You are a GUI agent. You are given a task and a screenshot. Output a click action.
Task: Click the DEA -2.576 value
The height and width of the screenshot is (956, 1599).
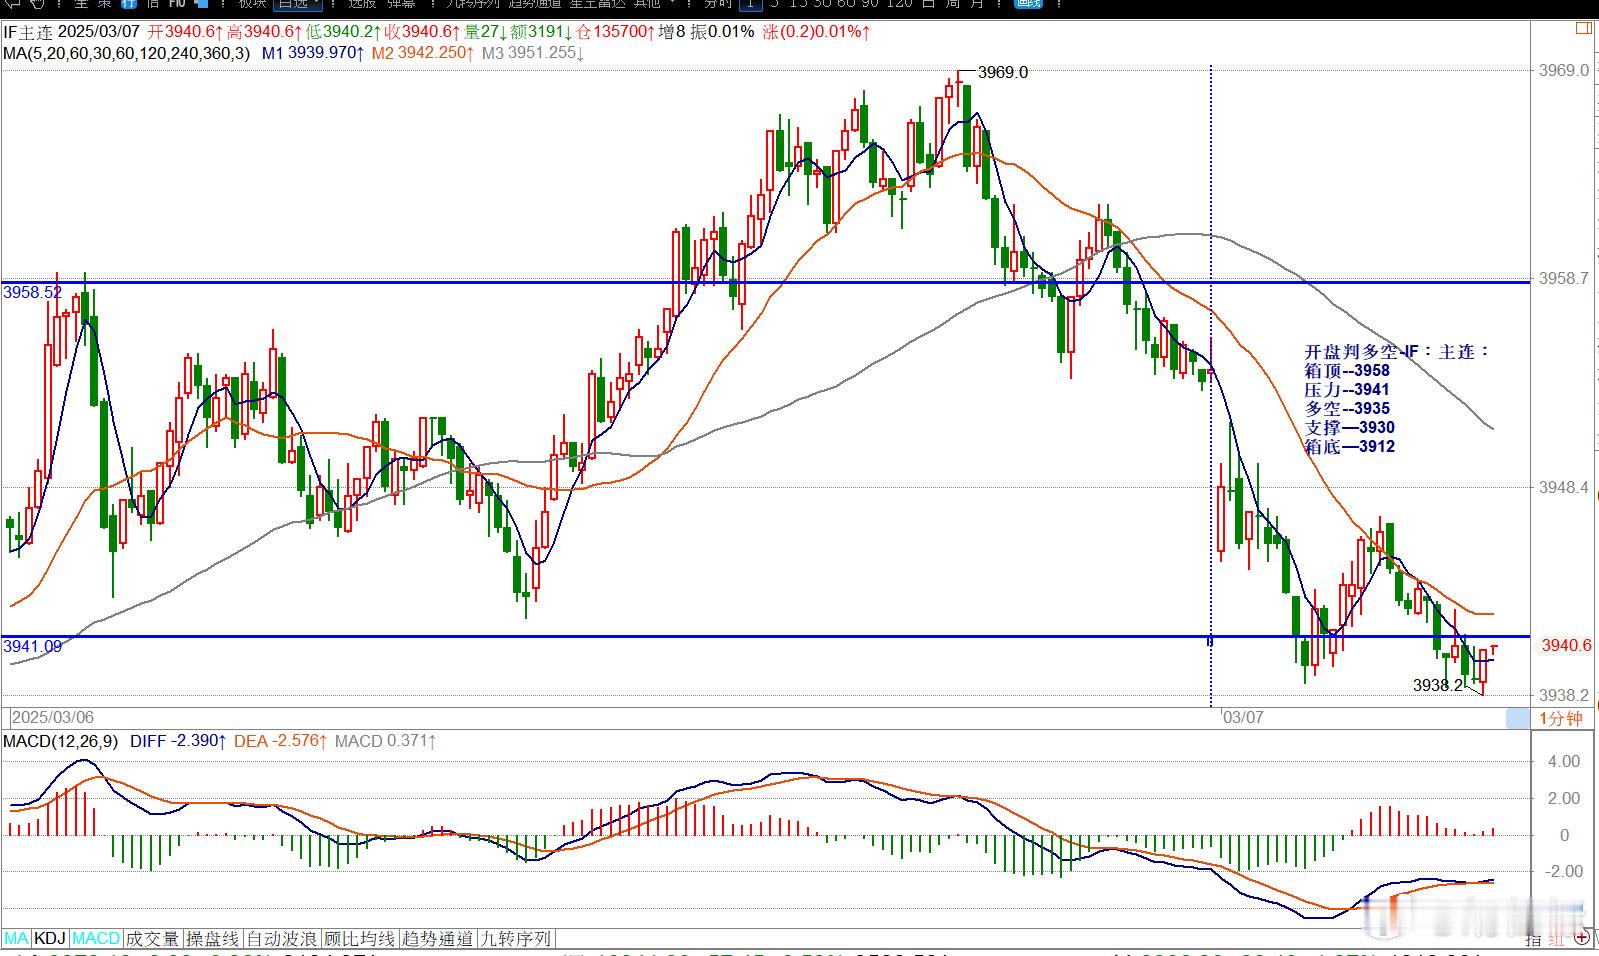click(x=281, y=741)
